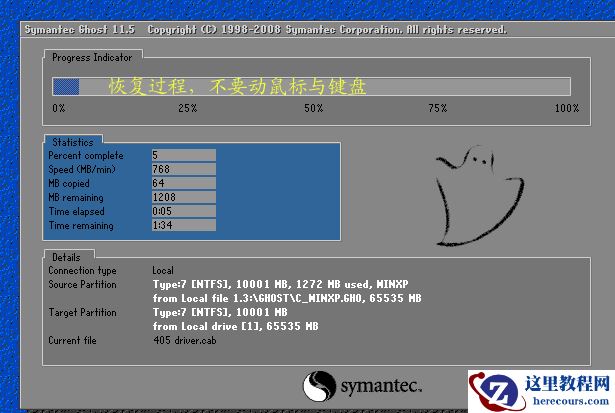
Task: Click the 'Connection type' label
Action: [x=82, y=271]
